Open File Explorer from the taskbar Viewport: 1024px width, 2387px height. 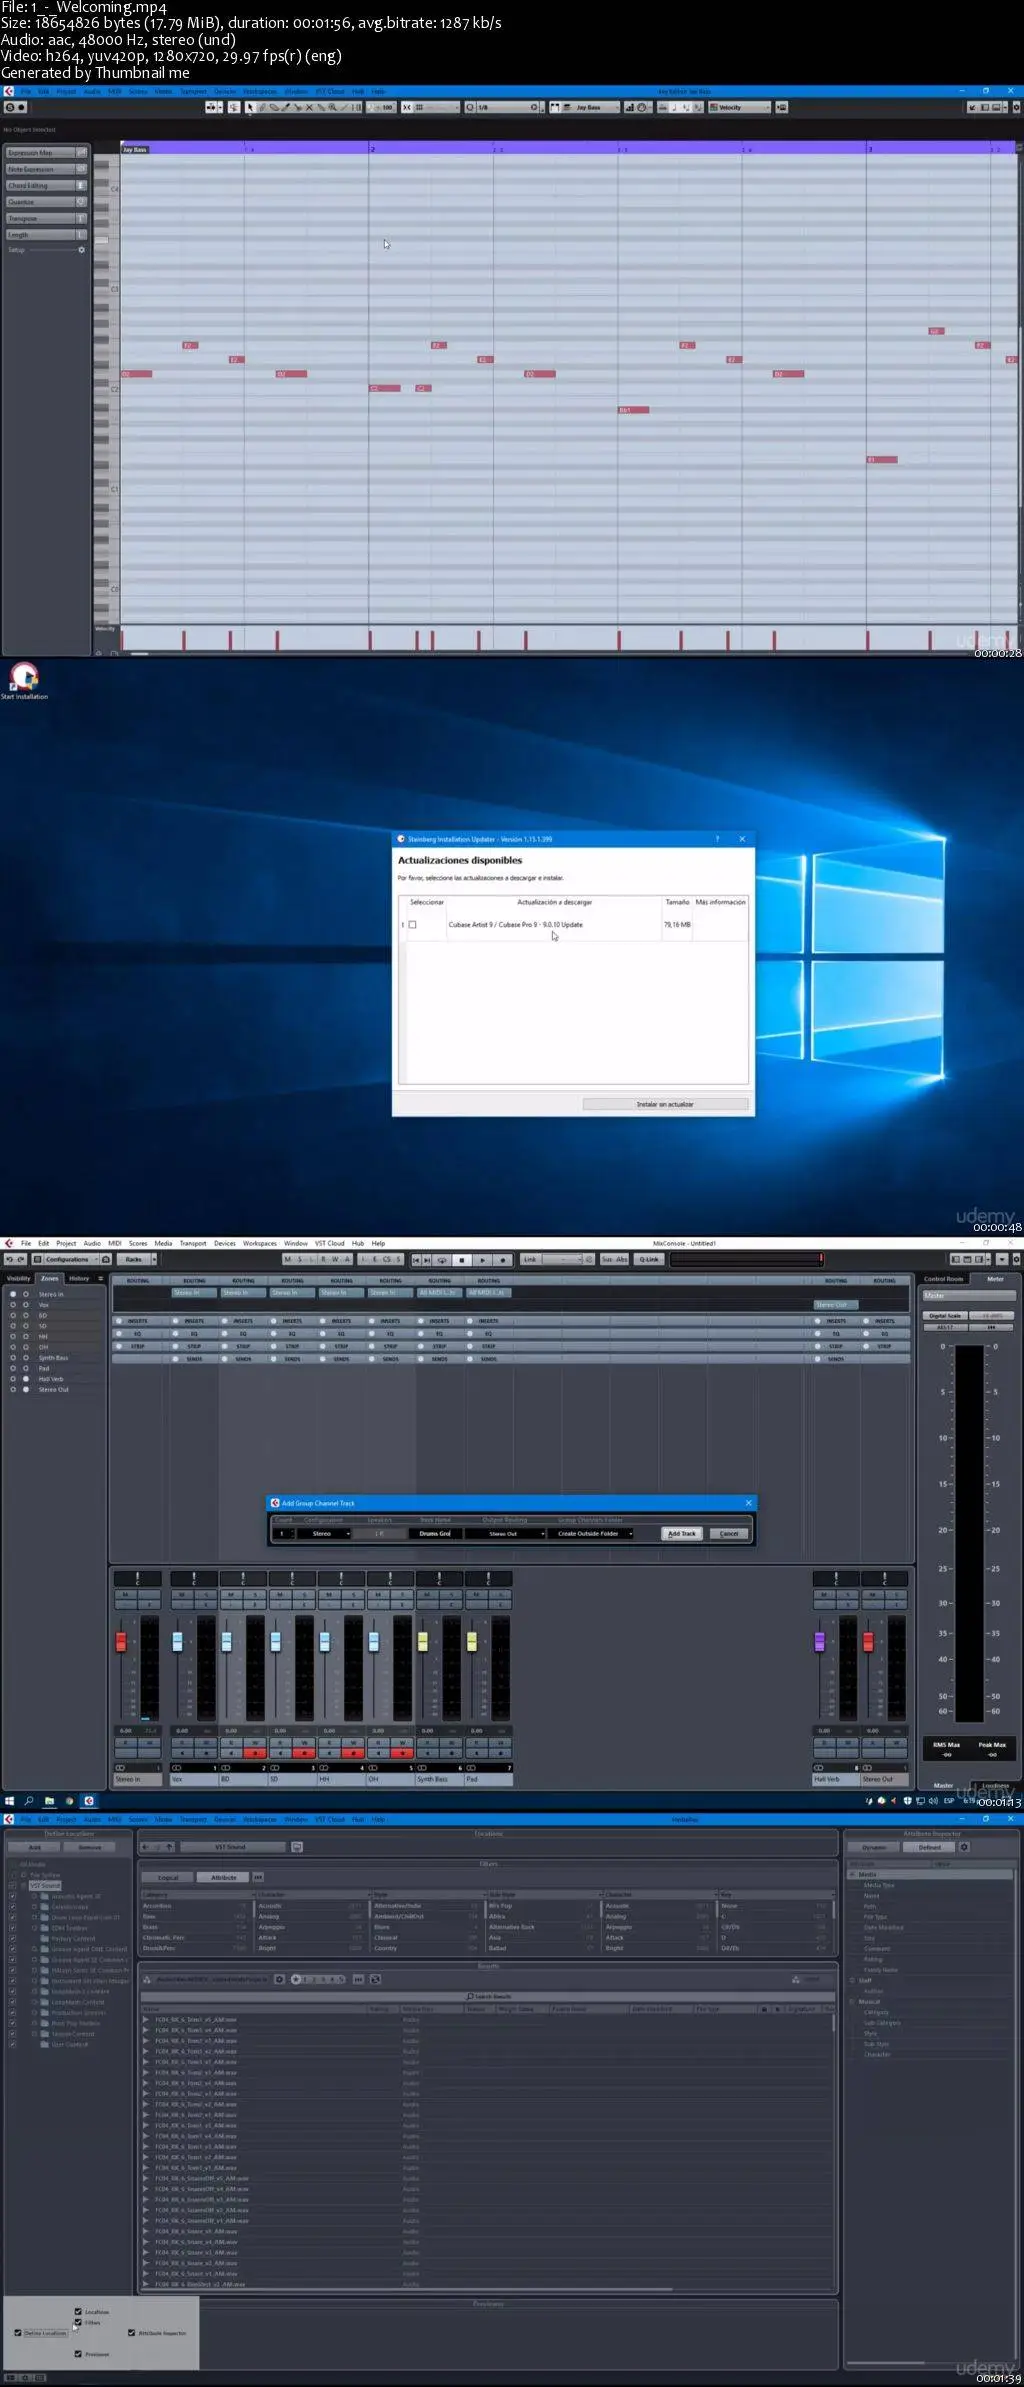(49, 1801)
